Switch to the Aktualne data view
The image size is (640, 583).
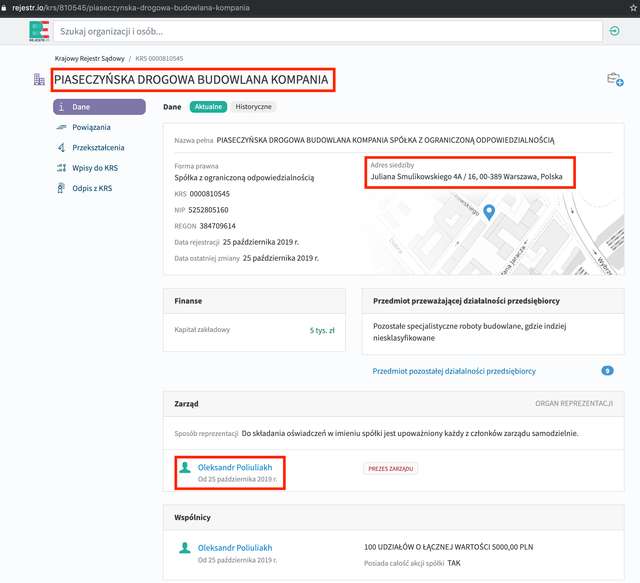click(x=208, y=106)
